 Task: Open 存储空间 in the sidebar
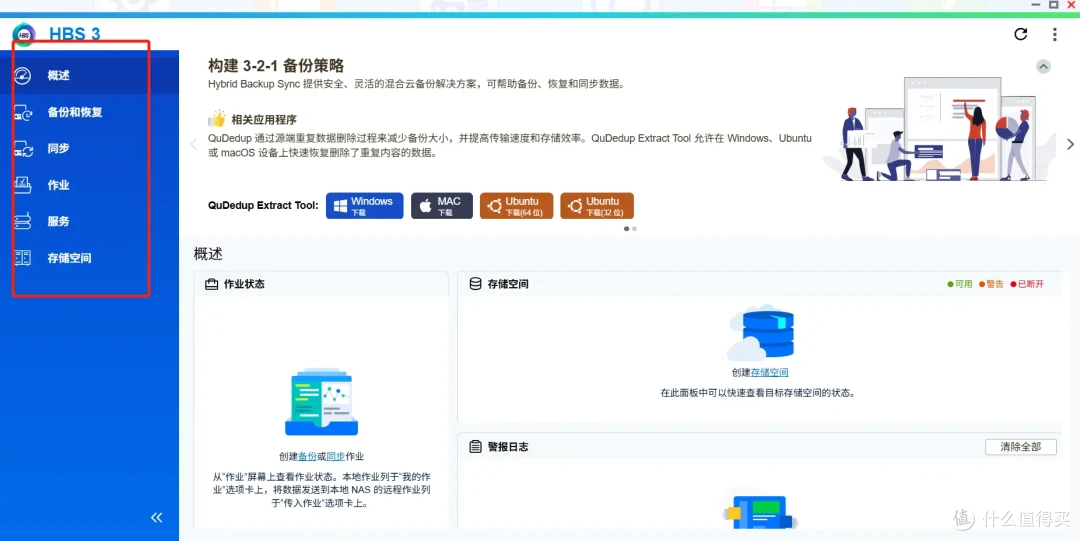(x=90, y=258)
